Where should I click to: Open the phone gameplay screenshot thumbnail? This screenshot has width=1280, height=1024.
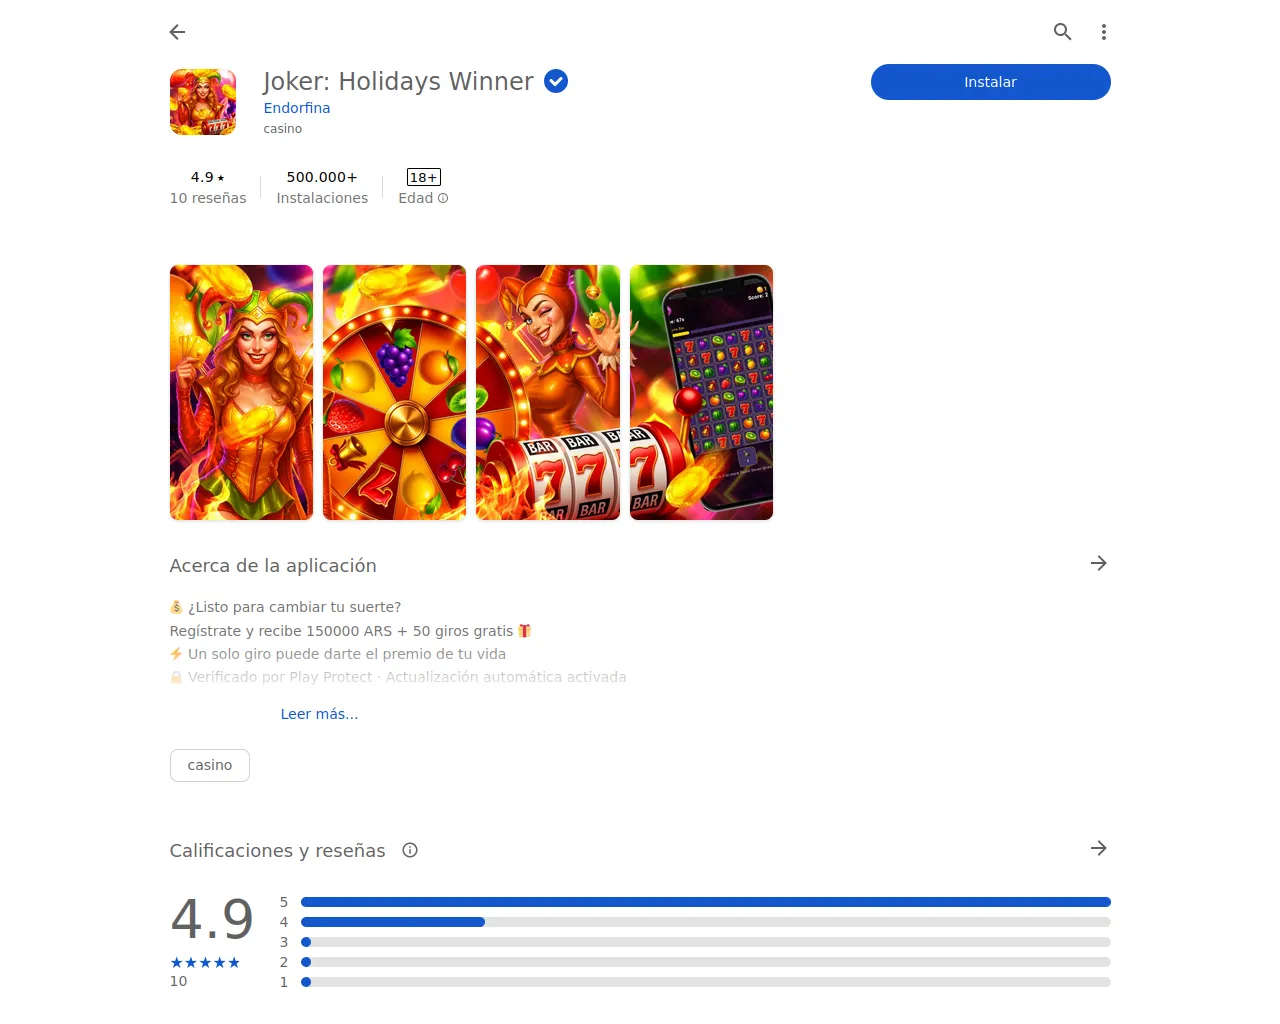click(701, 392)
